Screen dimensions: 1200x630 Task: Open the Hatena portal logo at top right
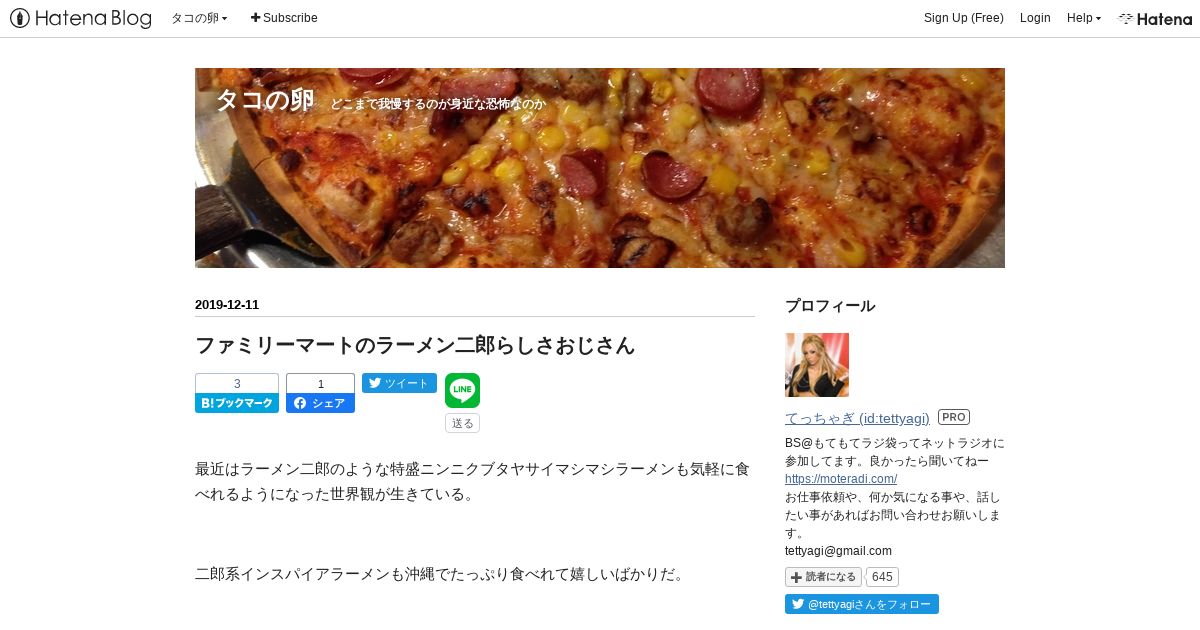click(1155, 18)
